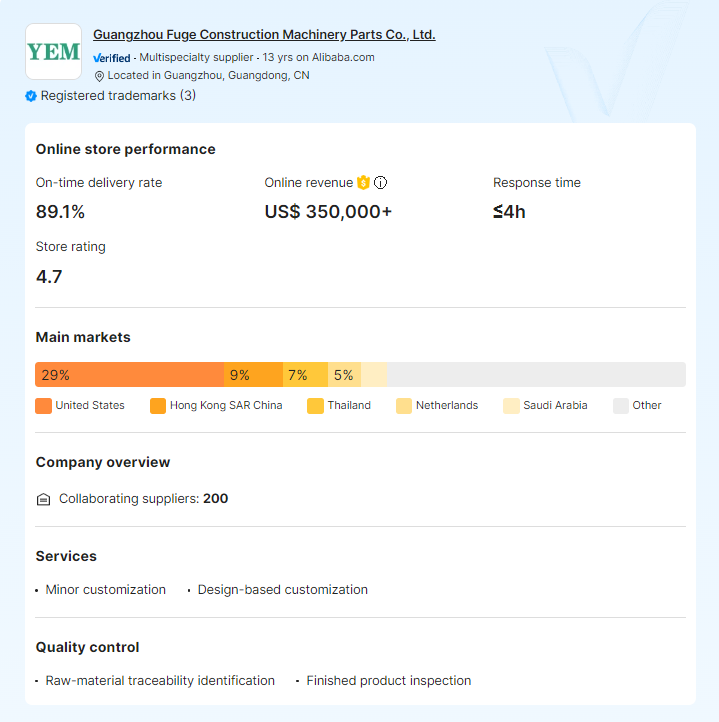The width and height of the screenshot is (719, 722).
Task: Click the blue registered trademarks checkmark icon
Action: pyautogui.click(x=31, y=96)
